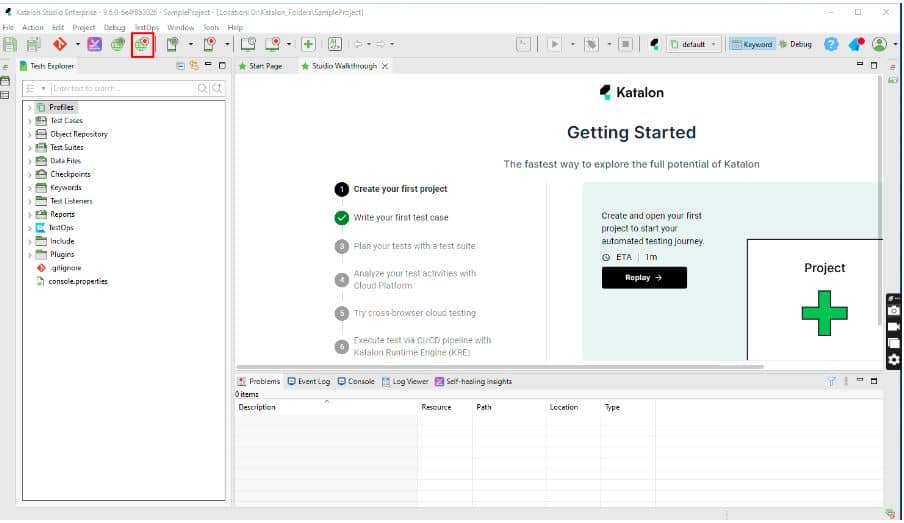Screen dimensions: 904x523
Task: Click the video camera icon on right sidebar
Action: (x=894, y=327)
